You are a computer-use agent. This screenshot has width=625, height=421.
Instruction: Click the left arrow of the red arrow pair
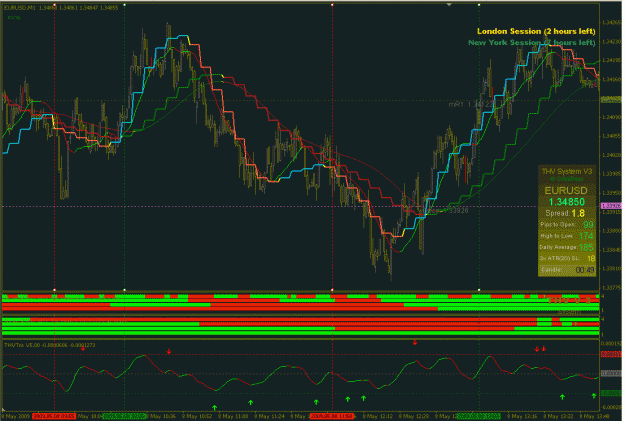(537, 349)
